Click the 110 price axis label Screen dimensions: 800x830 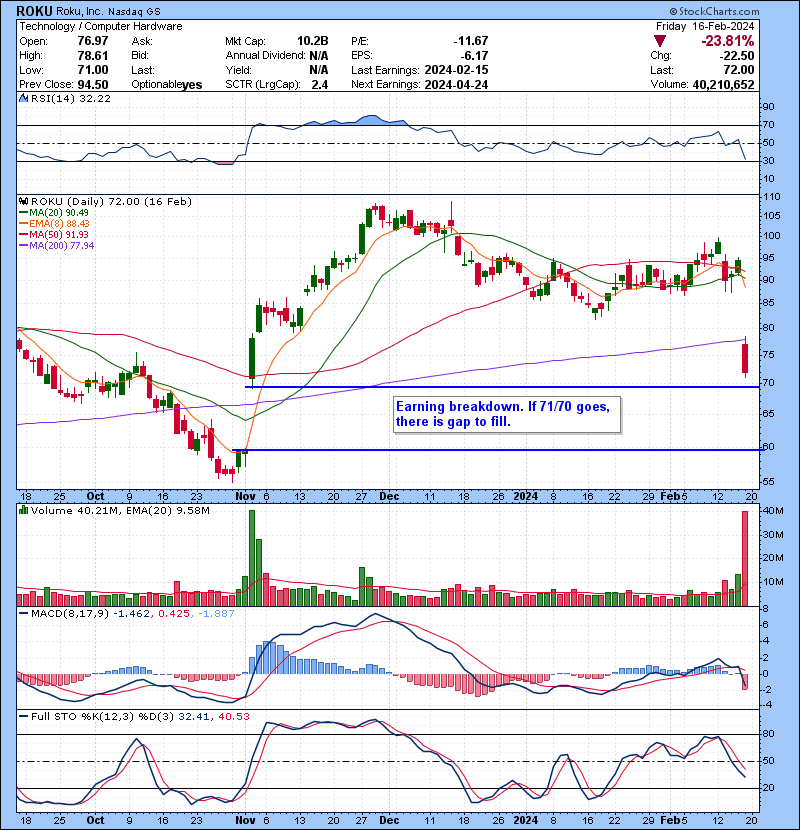pyautogui.click(x=771, y=197)
